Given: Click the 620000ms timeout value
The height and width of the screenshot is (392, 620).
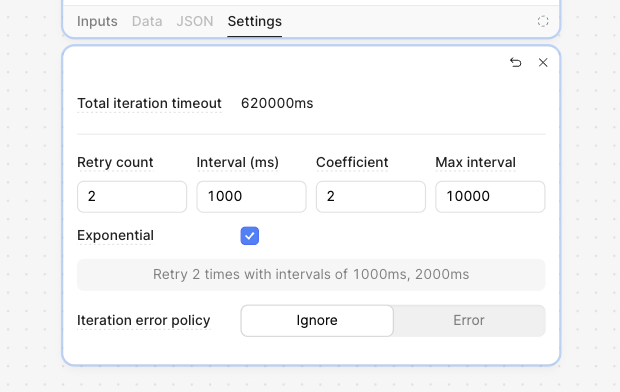Looking at the screenshot, I should pos(277,103).
